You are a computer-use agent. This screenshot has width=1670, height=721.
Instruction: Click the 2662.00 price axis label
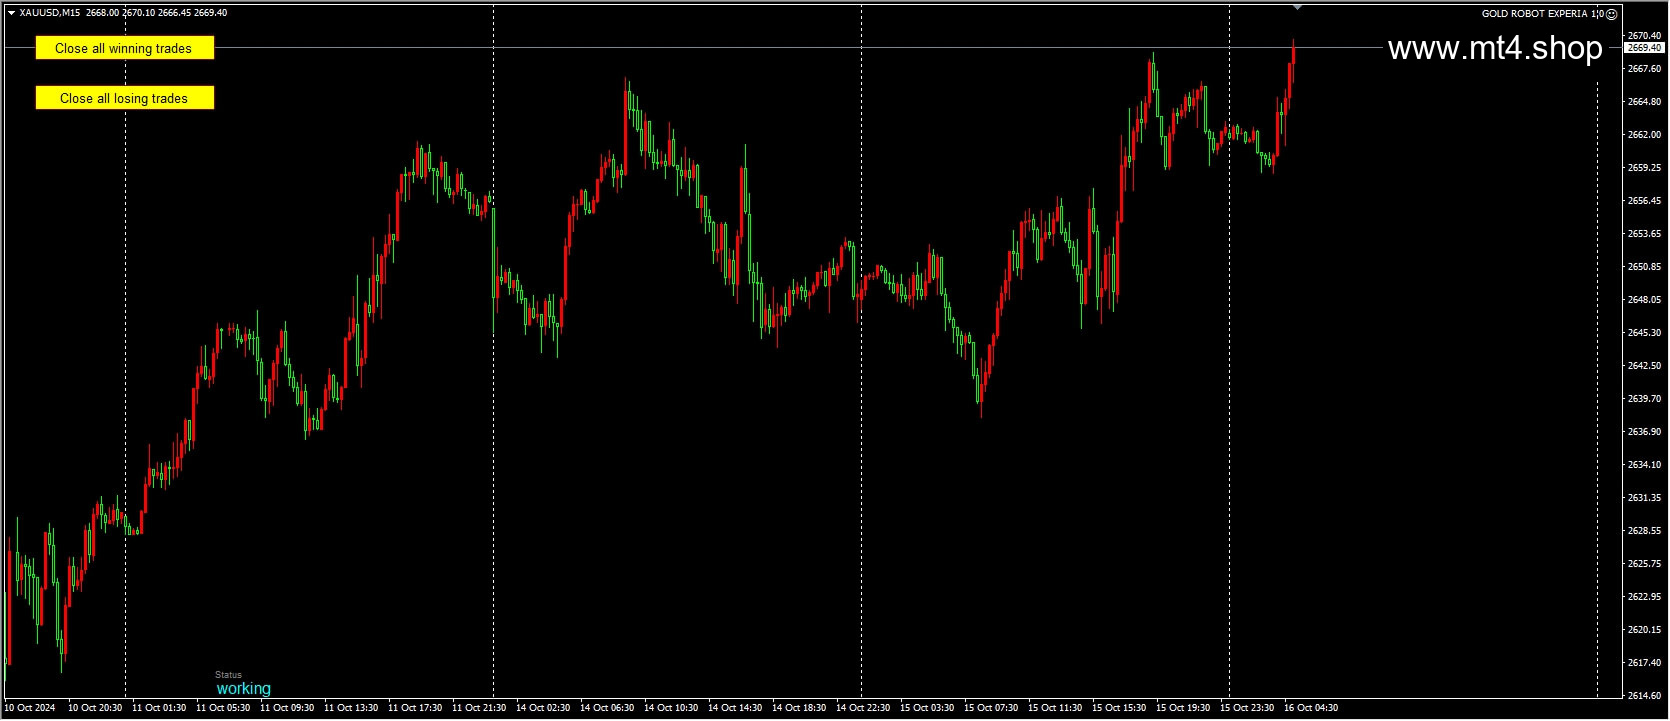[1644, 135]
